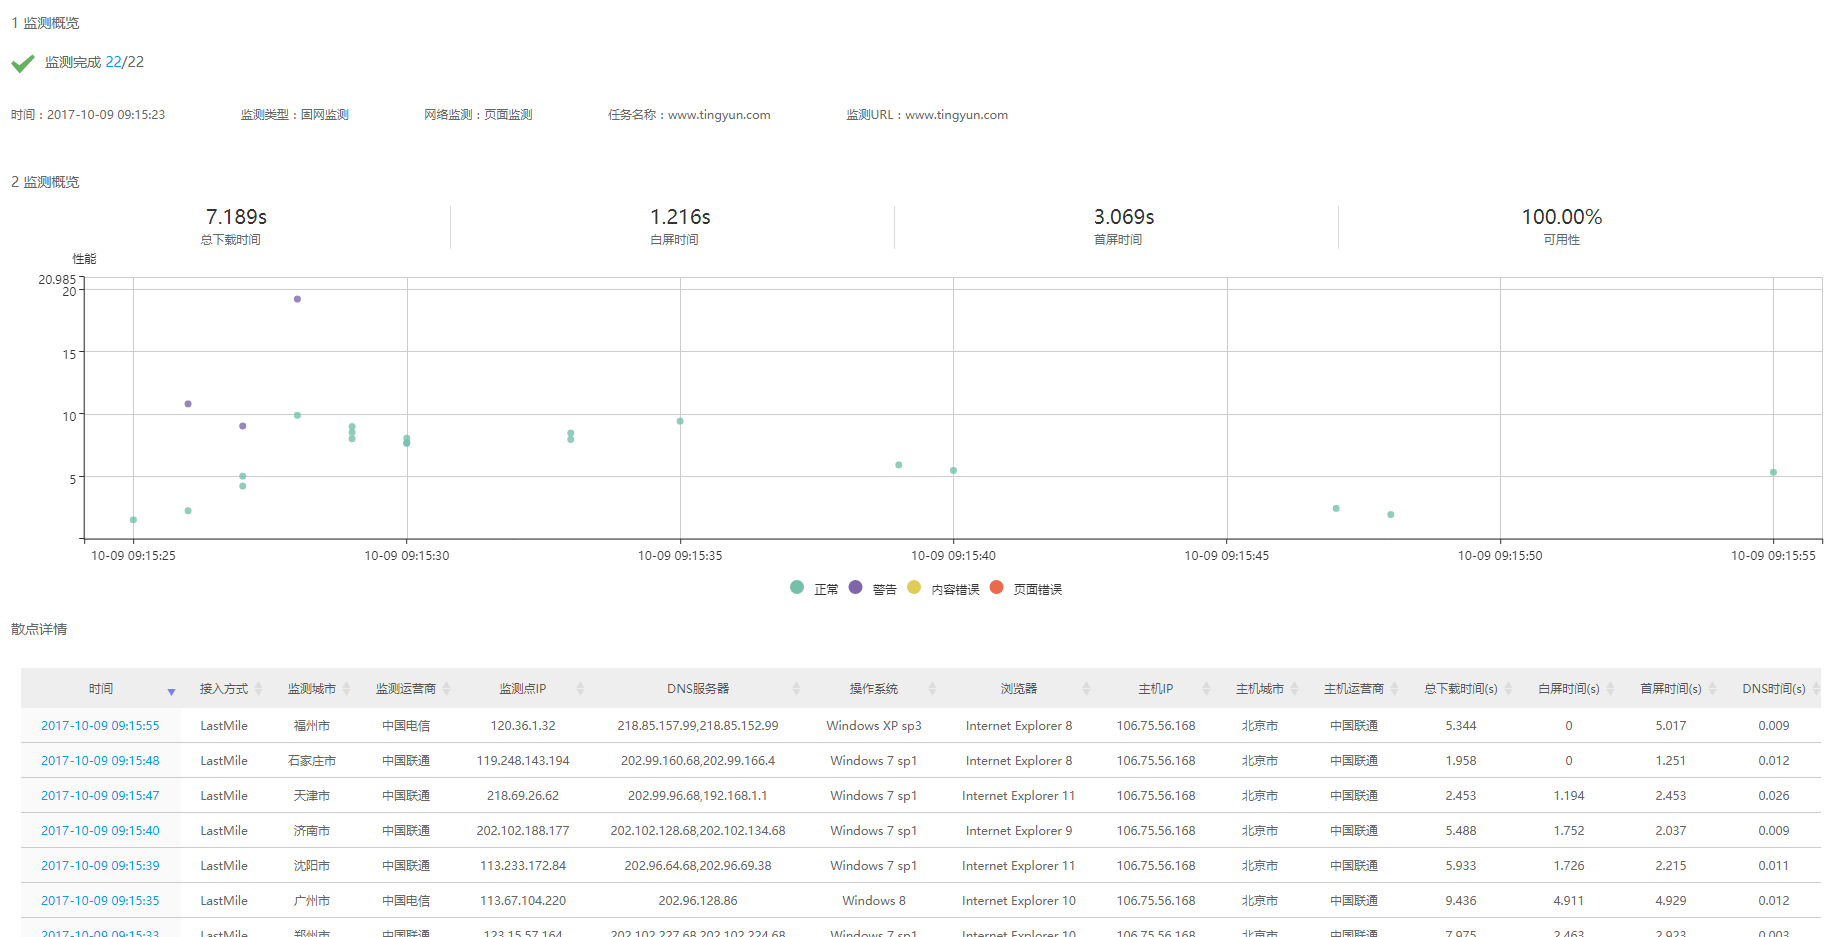Click the sort icon next to 总下载时间(s)
Viewport: 1841px width, 937px height.
pyautogui.click(x=1509, y=689)
